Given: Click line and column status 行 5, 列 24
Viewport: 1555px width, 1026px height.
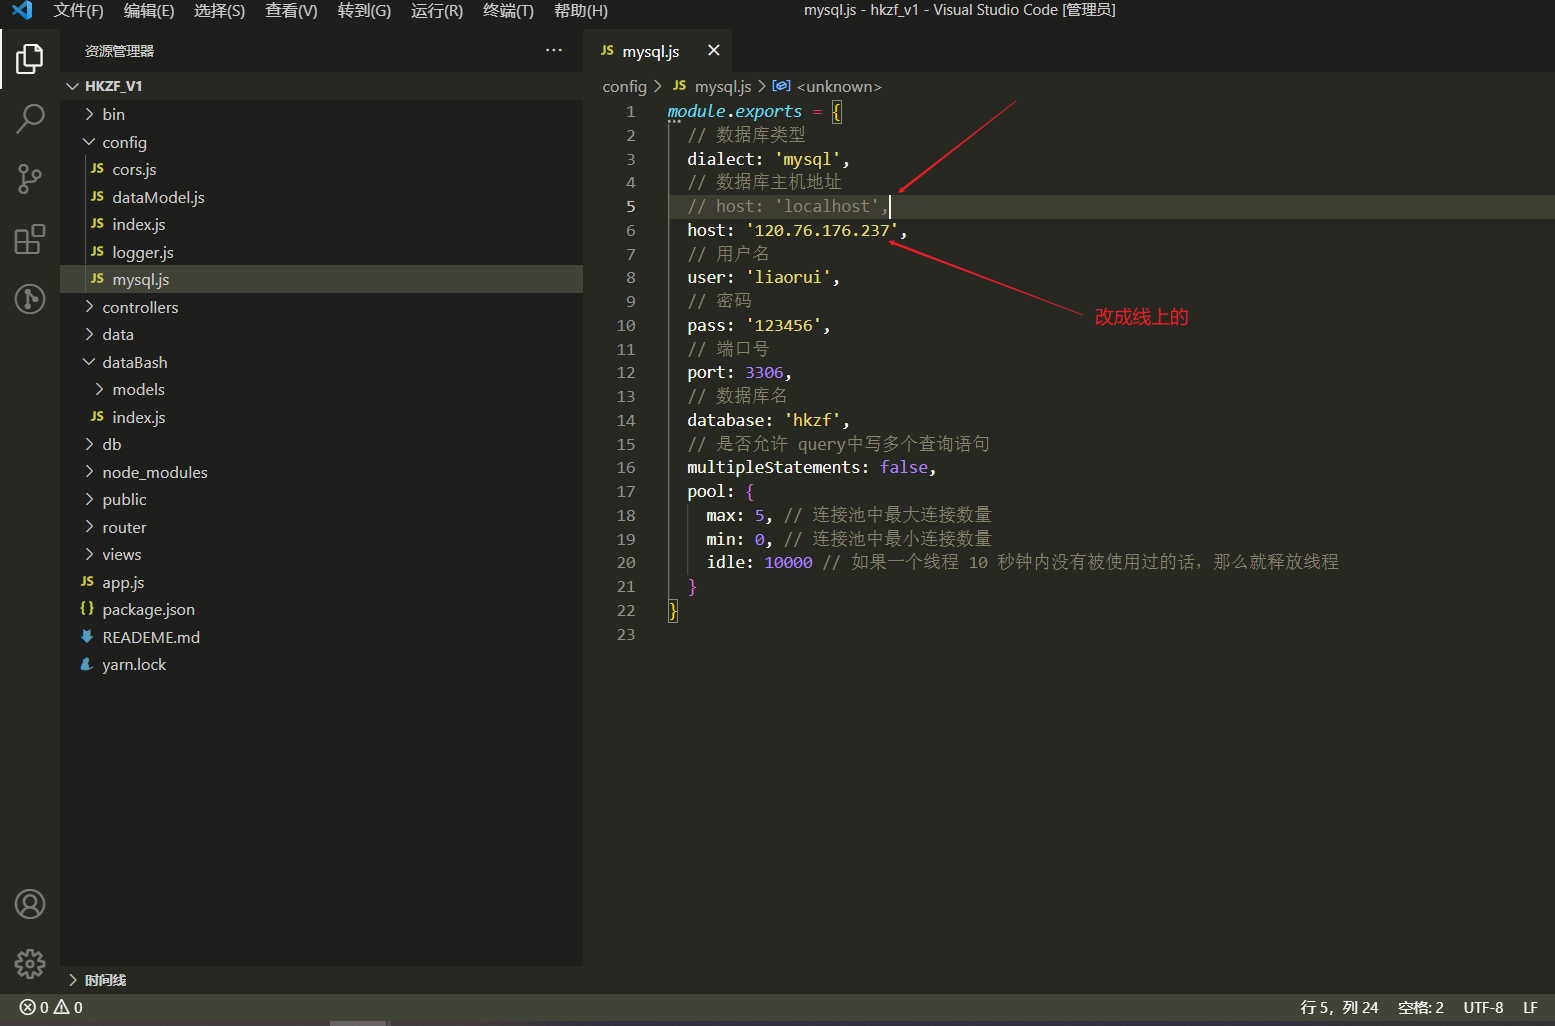Looking at the screenshot, I should 1339,1008.
